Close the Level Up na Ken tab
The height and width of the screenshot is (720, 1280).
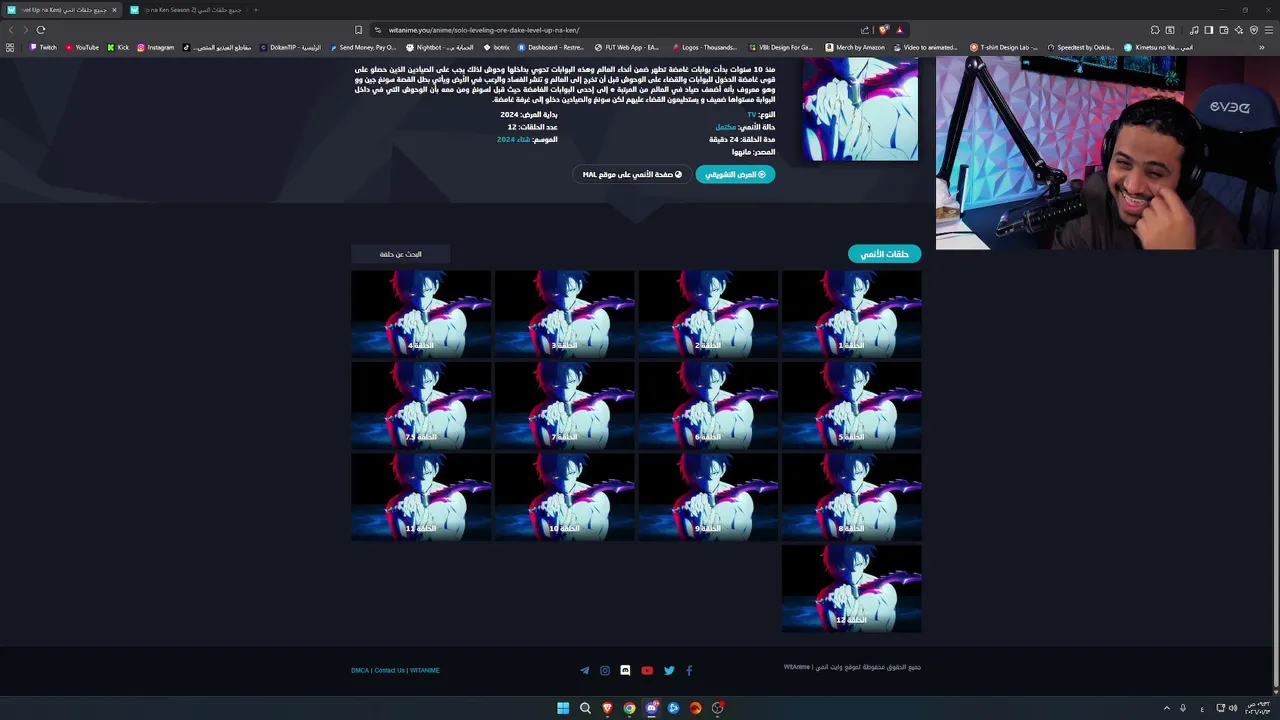114,10
